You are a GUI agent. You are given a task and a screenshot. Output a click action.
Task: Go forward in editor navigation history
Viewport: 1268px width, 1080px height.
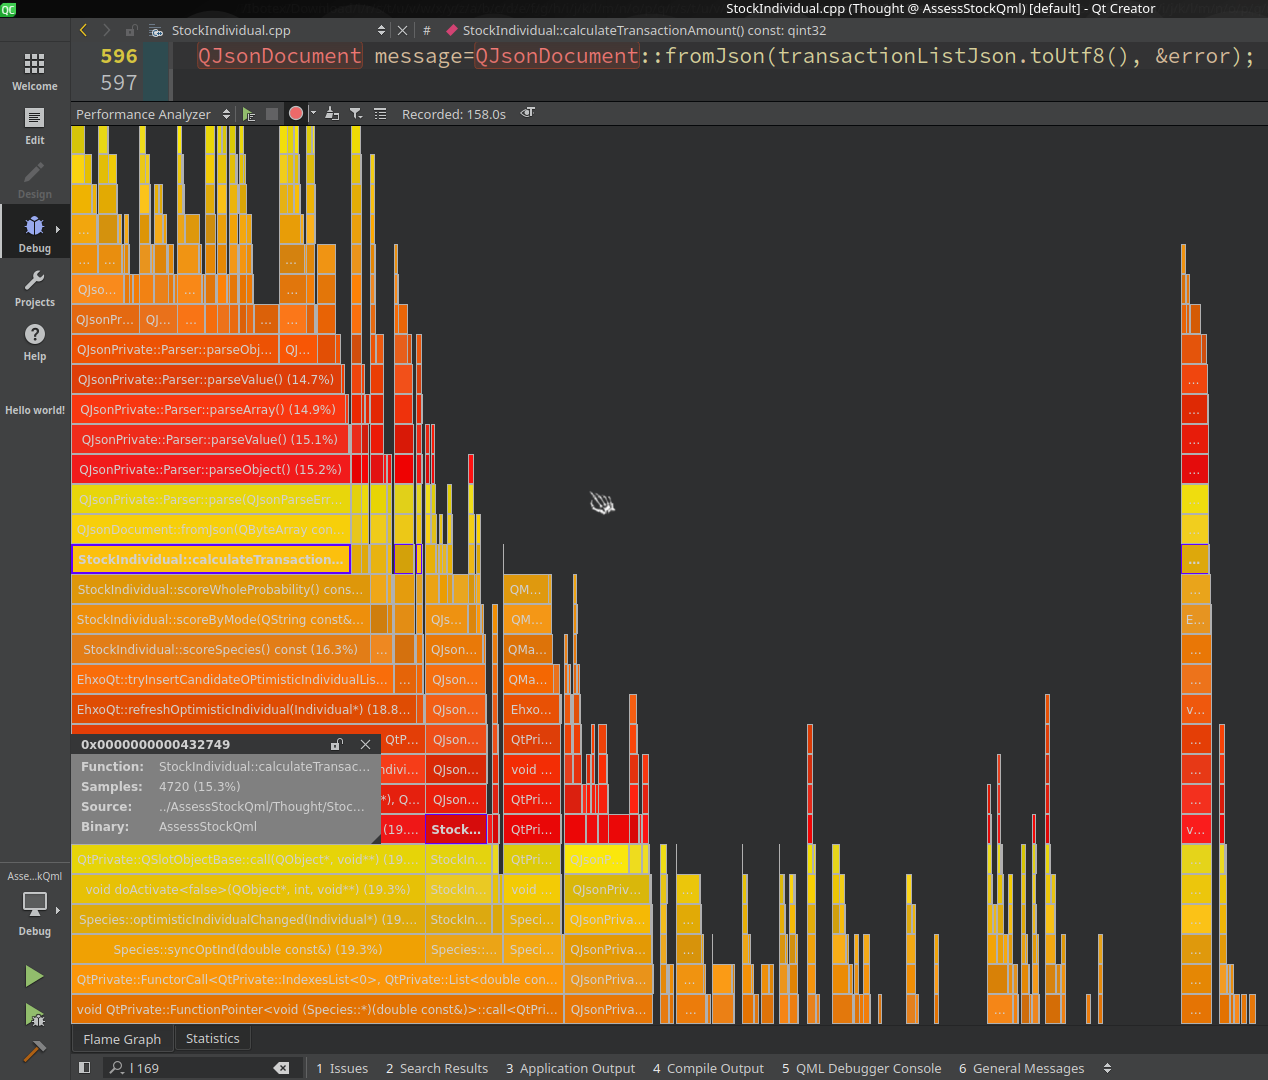click(x=107, y=30)
